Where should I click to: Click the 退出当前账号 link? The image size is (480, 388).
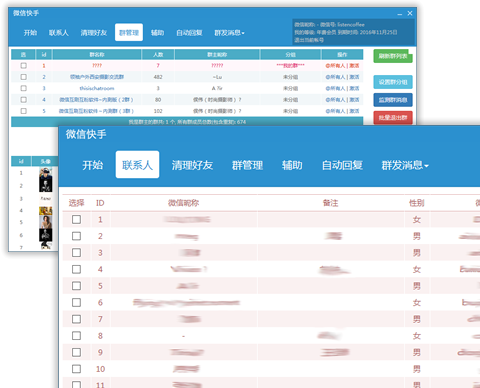[x=309, y=40]
